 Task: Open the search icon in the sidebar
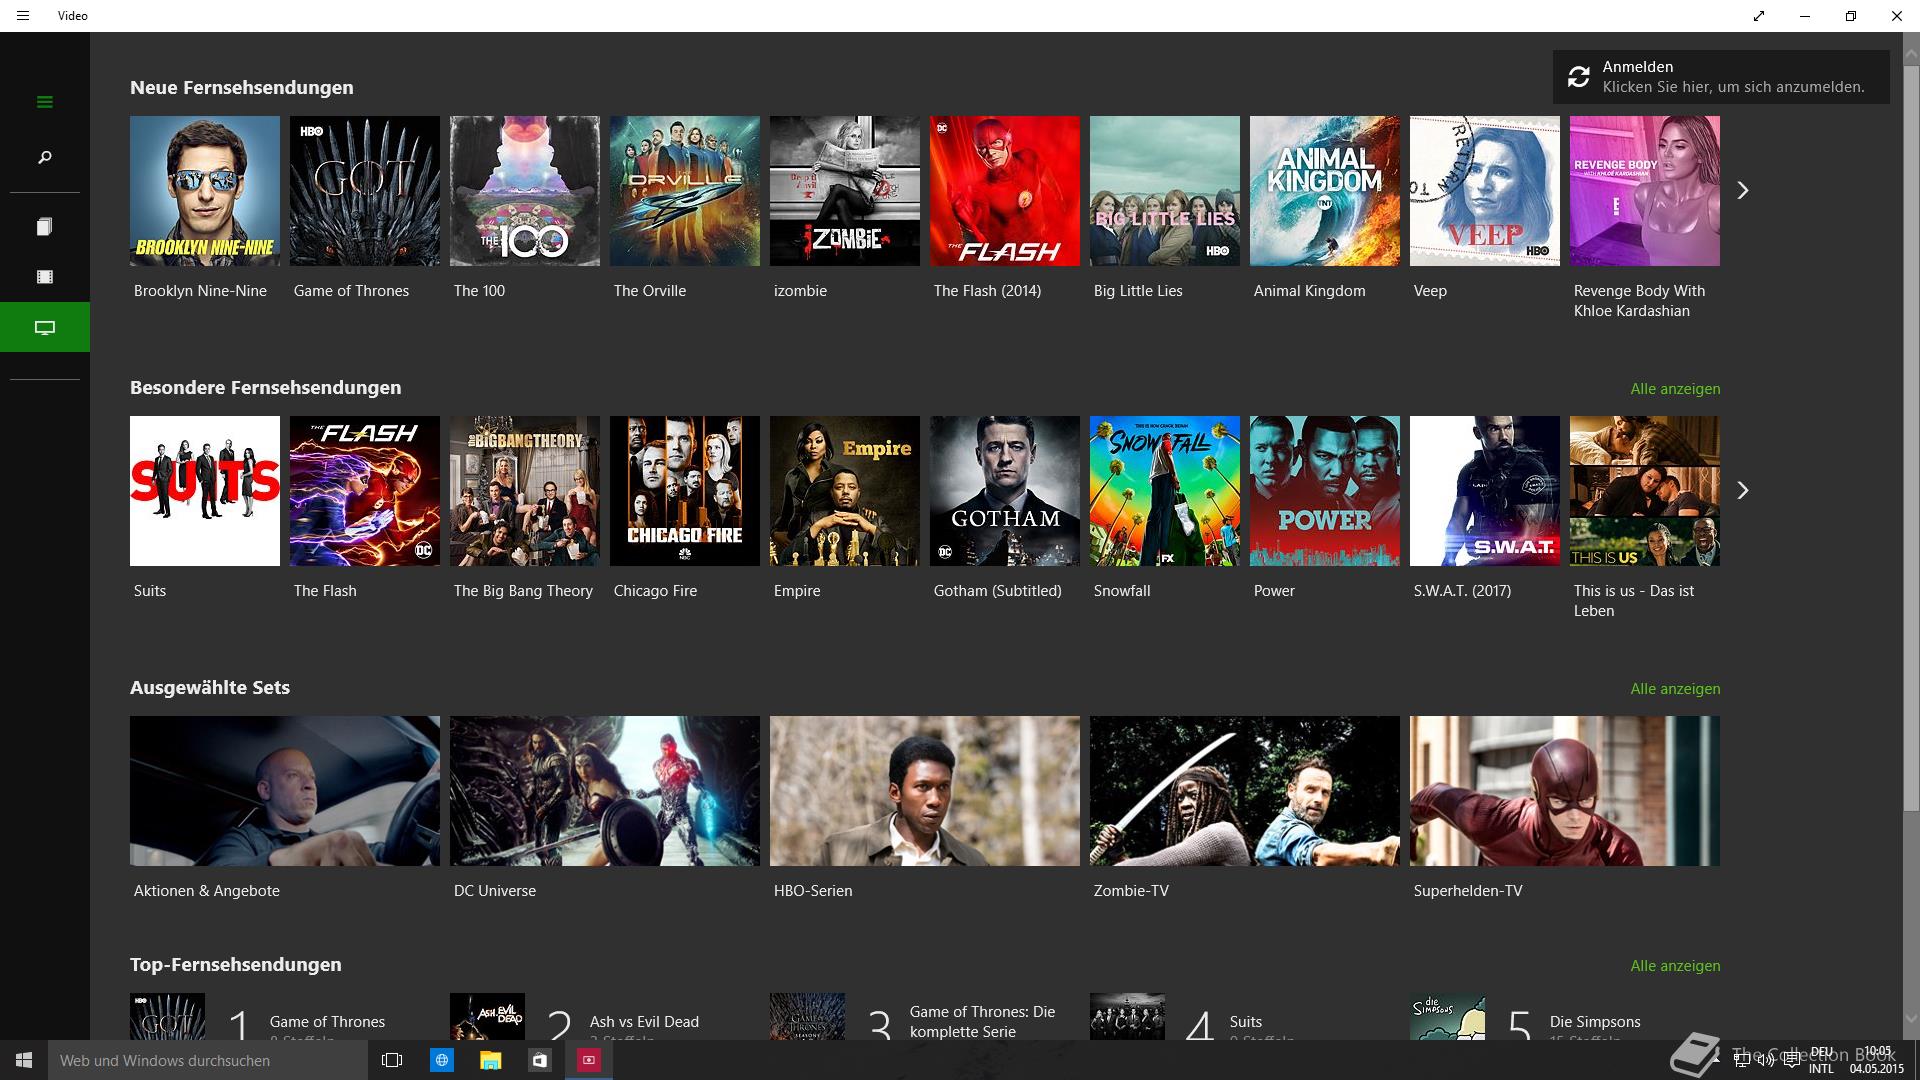[45, 158]
